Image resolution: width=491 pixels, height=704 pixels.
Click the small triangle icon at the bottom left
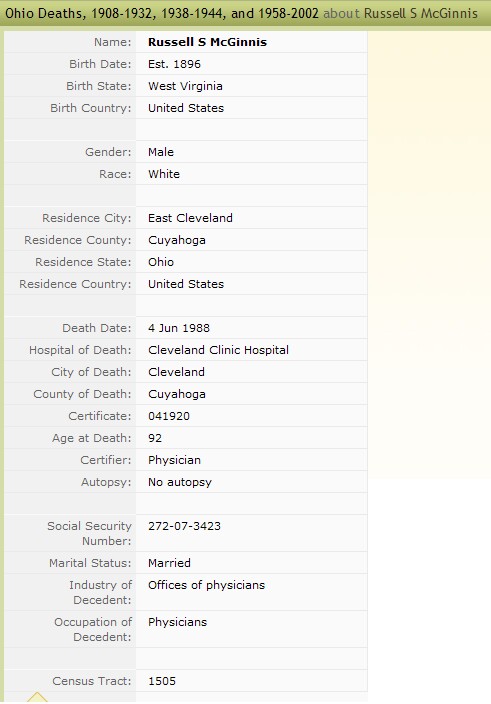37,697
